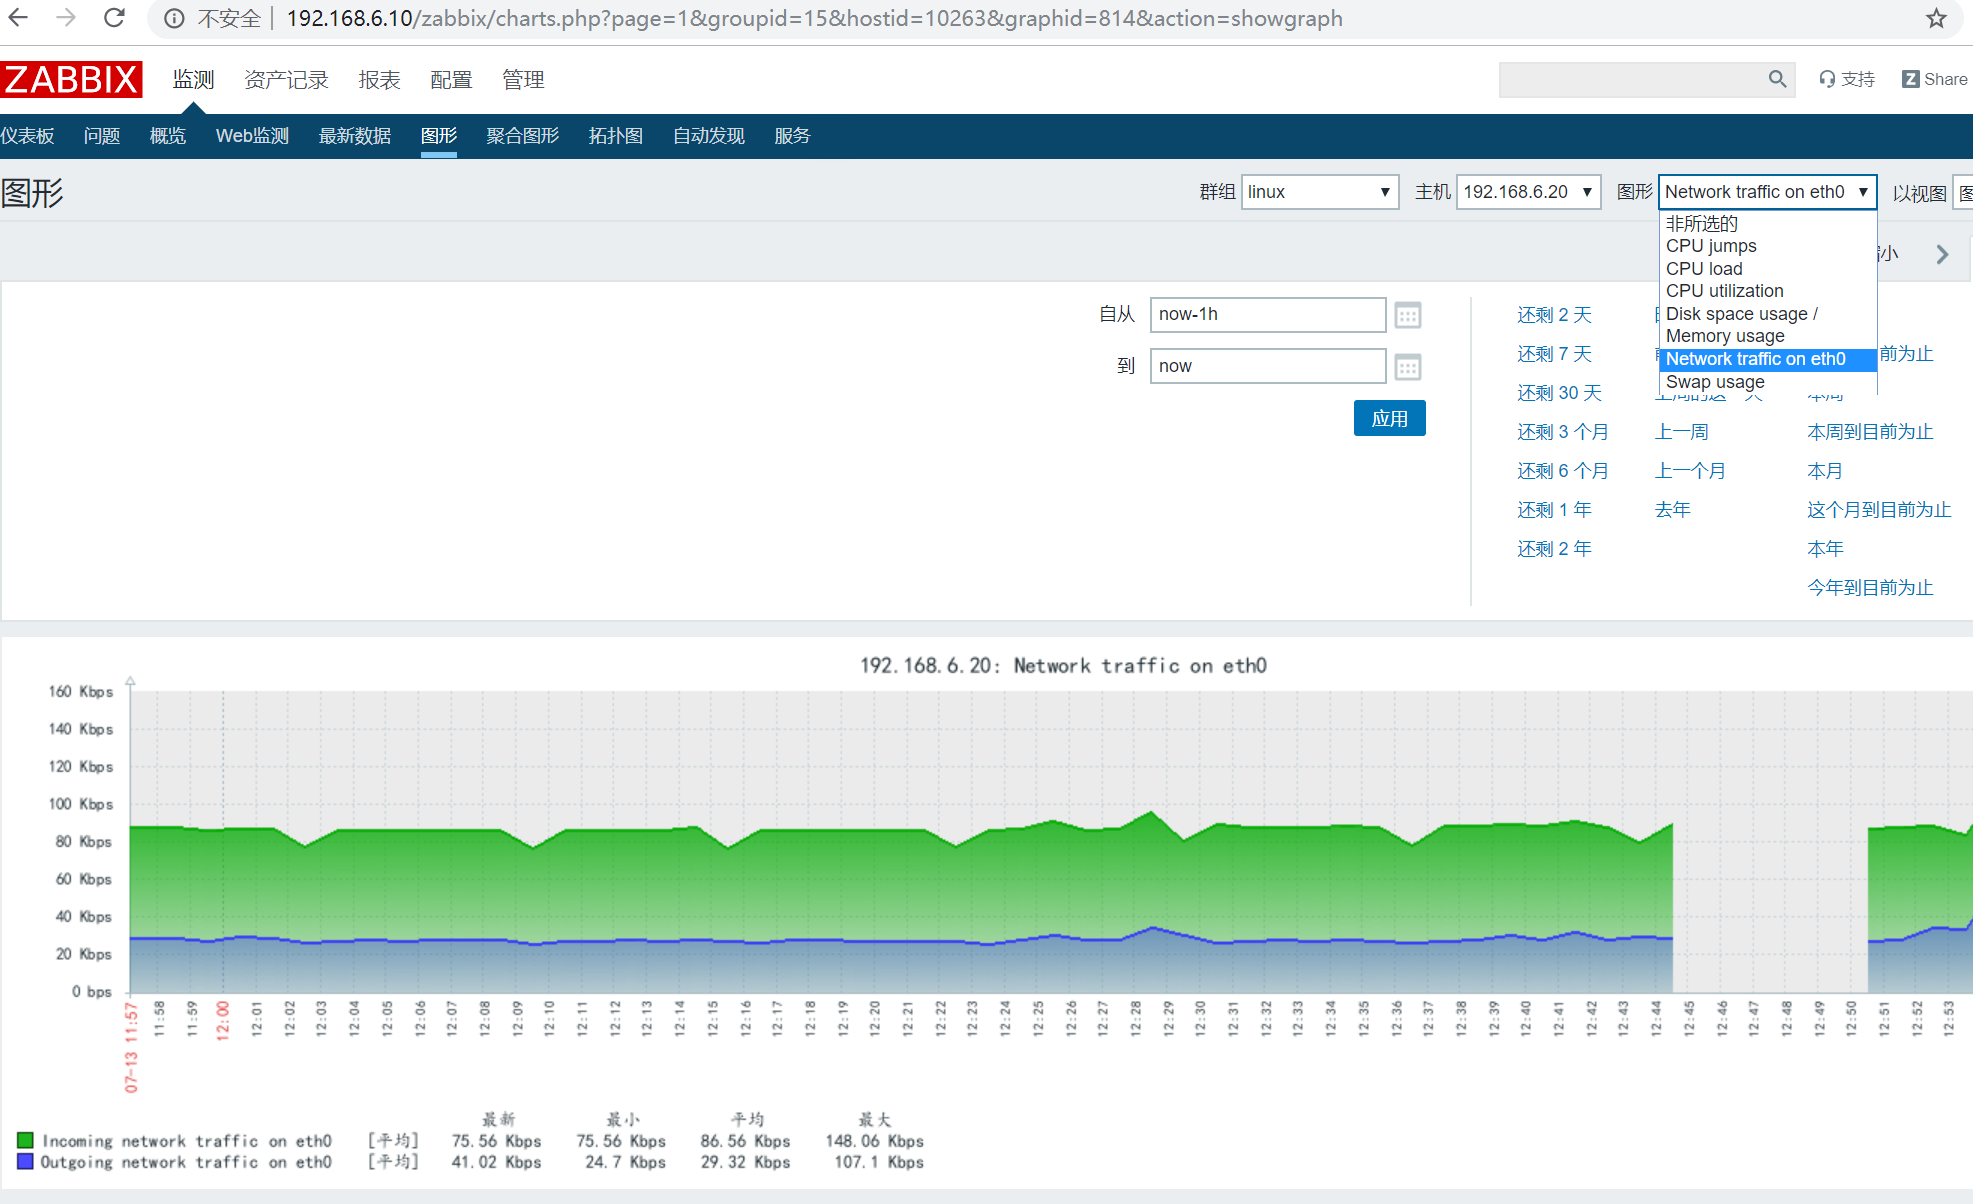The height and width of the screenshot is (1204, 1973).
Task: Select 今年到目前为止 time range
Action: [x=1870, y=588]
